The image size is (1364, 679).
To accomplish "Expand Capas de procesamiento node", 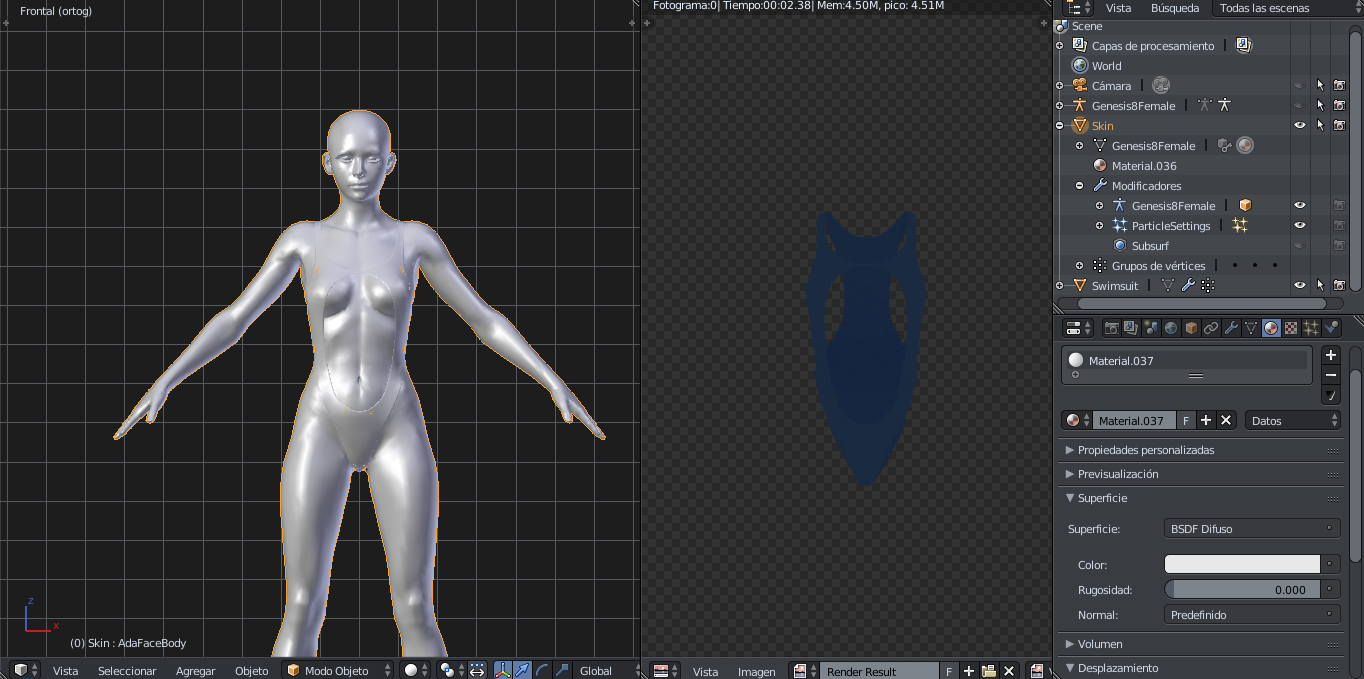I will (1060, 46).
